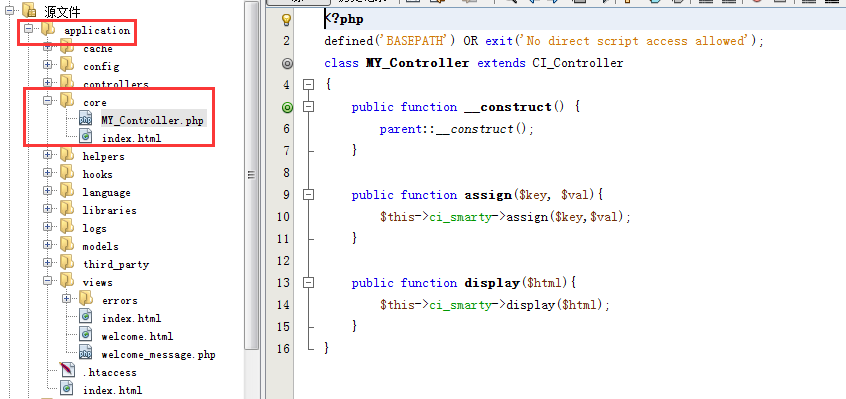The width and height of the screenshot is (846, 399).
Task: Fold the display function code block
Action: pyautogui.click(x=309, y=283)
